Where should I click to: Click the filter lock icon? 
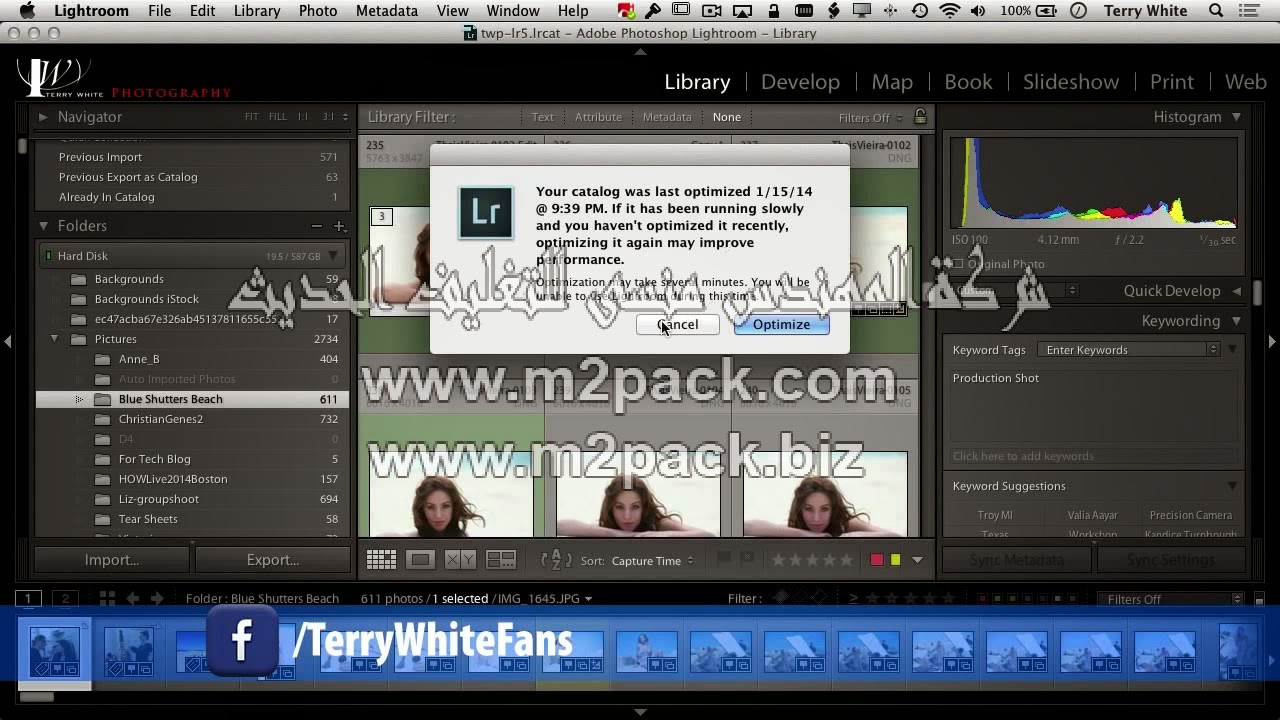tap(920, 117)
